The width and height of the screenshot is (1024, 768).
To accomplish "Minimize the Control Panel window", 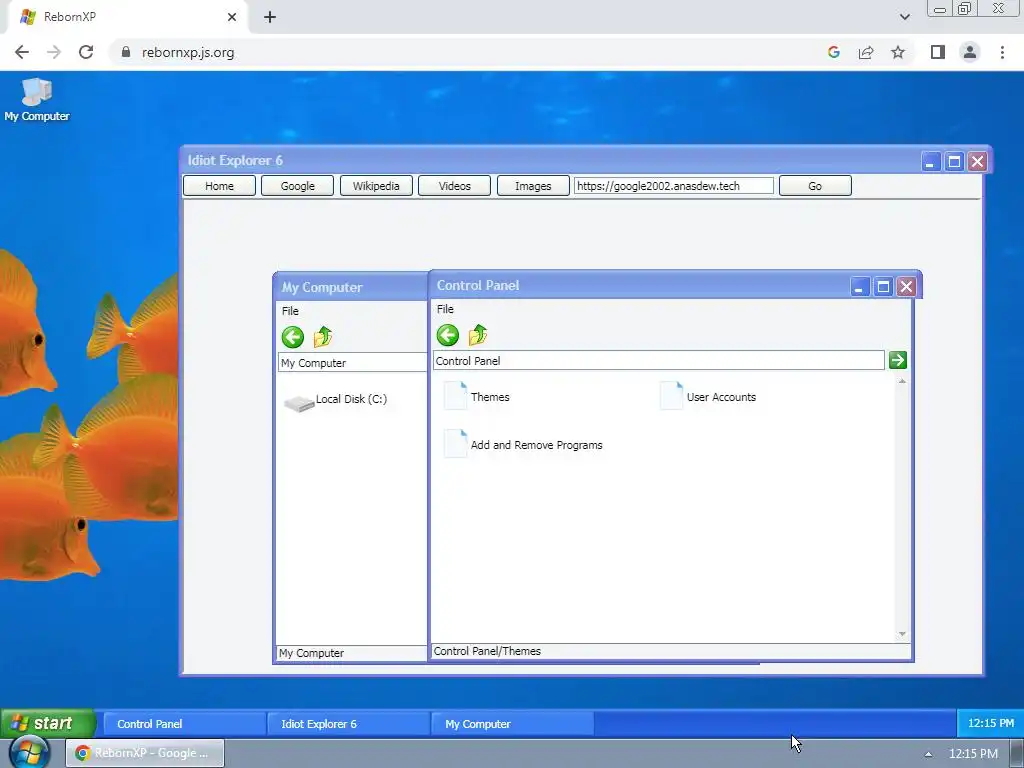I will [860, 287].
